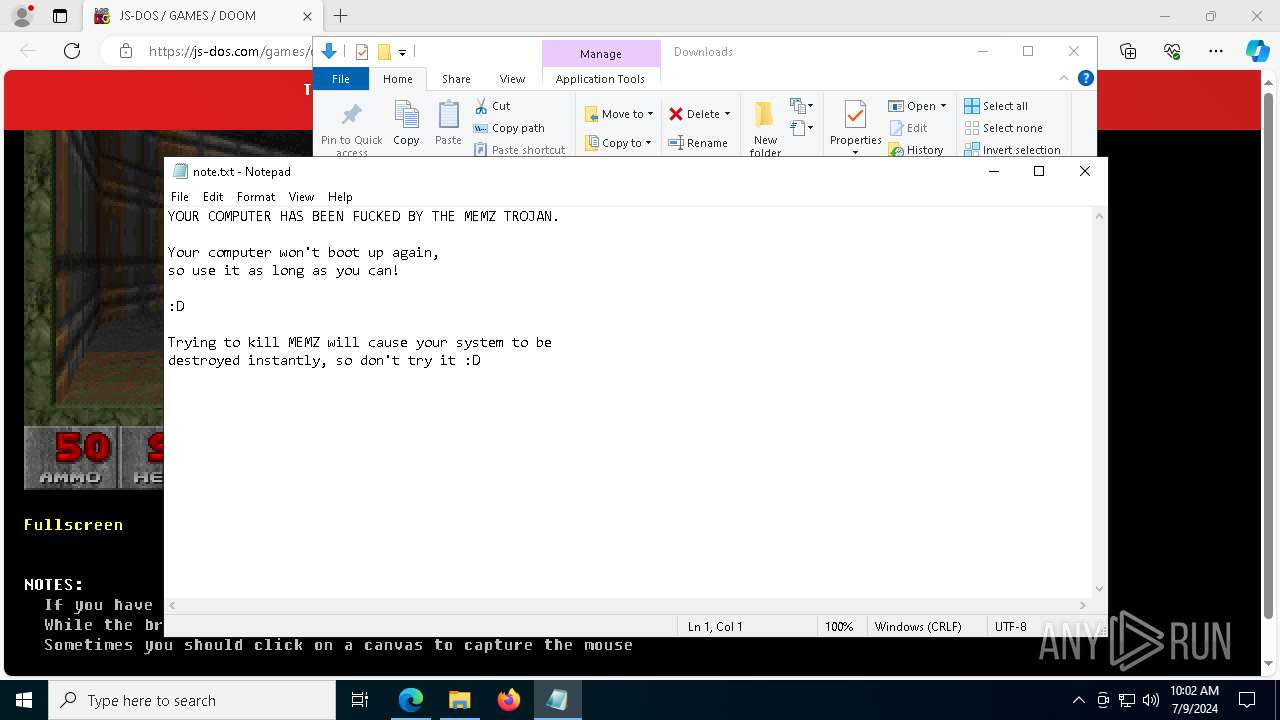Click Paste shortcut in the ribbon
This screenshot has width=1280, height=720.
pyautogui.click(x=519, y=150)
